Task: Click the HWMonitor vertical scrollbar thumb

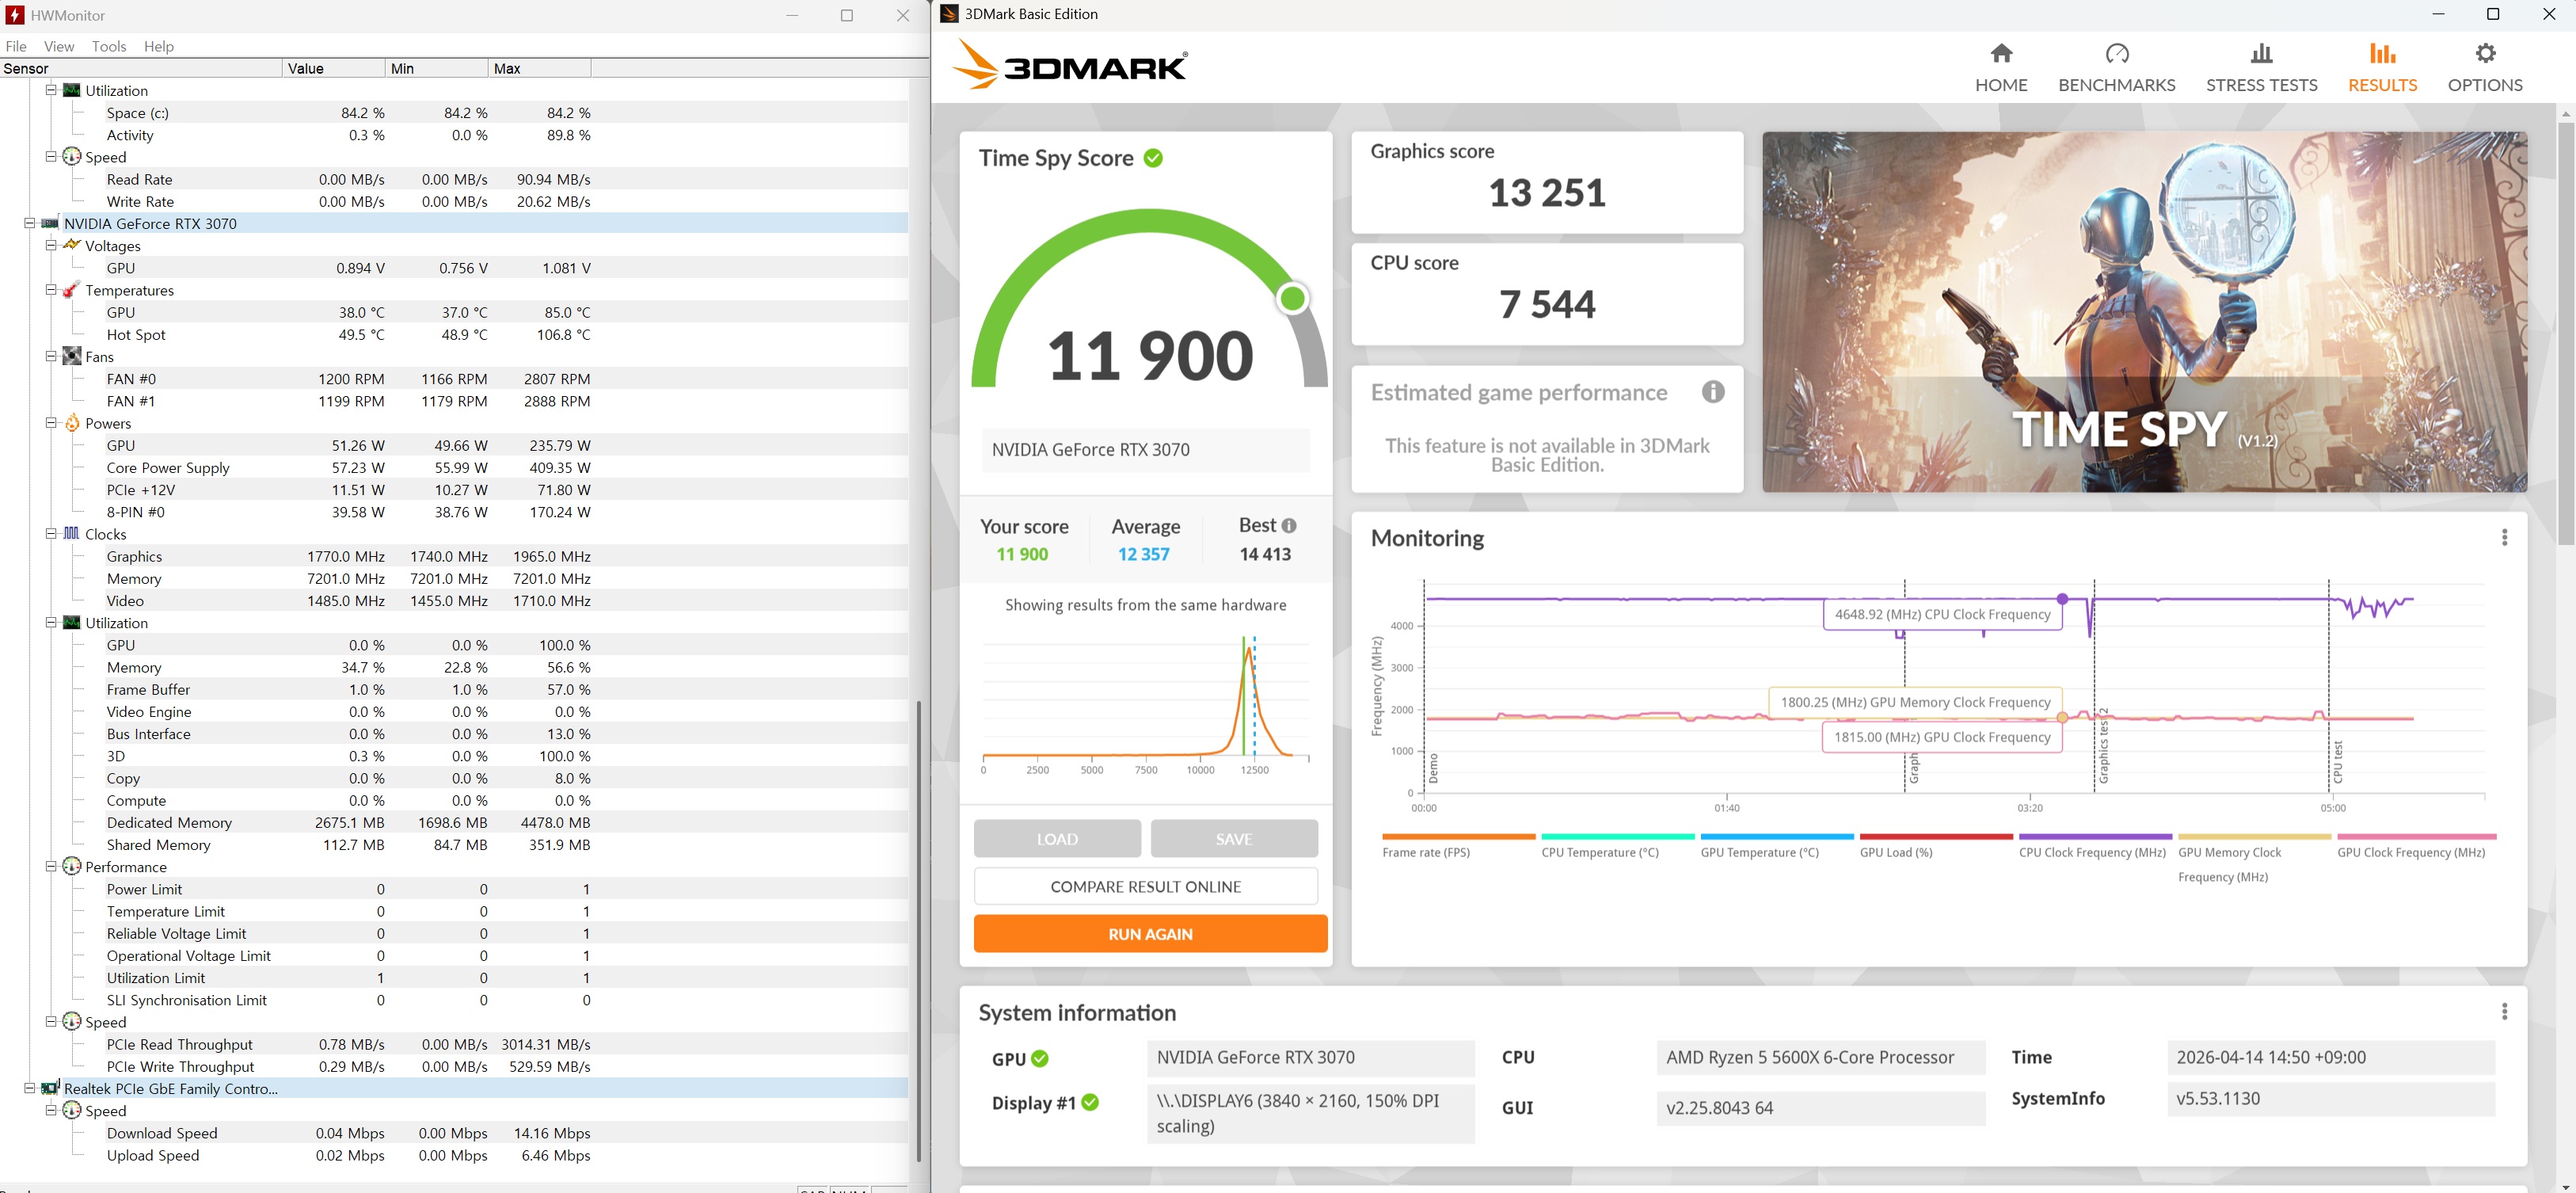Action: tap(918, 930)
